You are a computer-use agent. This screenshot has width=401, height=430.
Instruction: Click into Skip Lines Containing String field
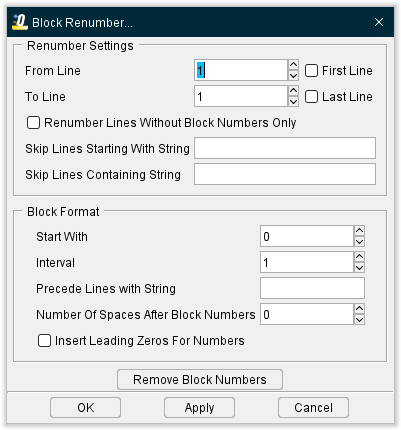click(x=285, y=174)
